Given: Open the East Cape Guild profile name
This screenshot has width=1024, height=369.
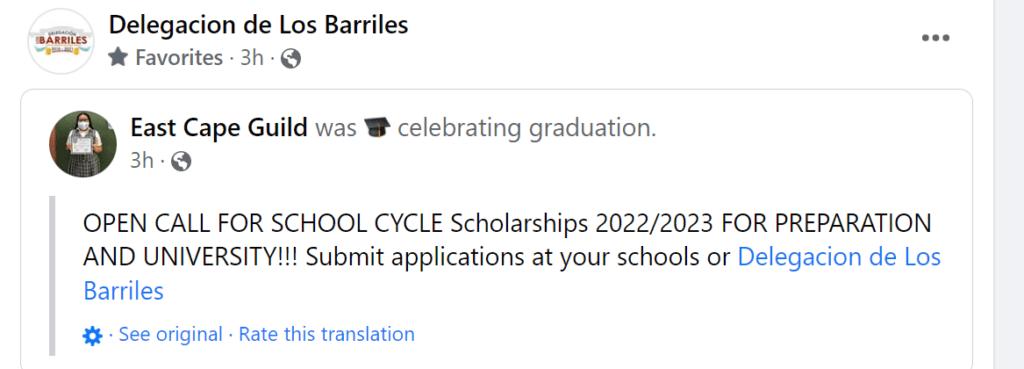Looking at the screenshot, I should [x=219, y=128].
